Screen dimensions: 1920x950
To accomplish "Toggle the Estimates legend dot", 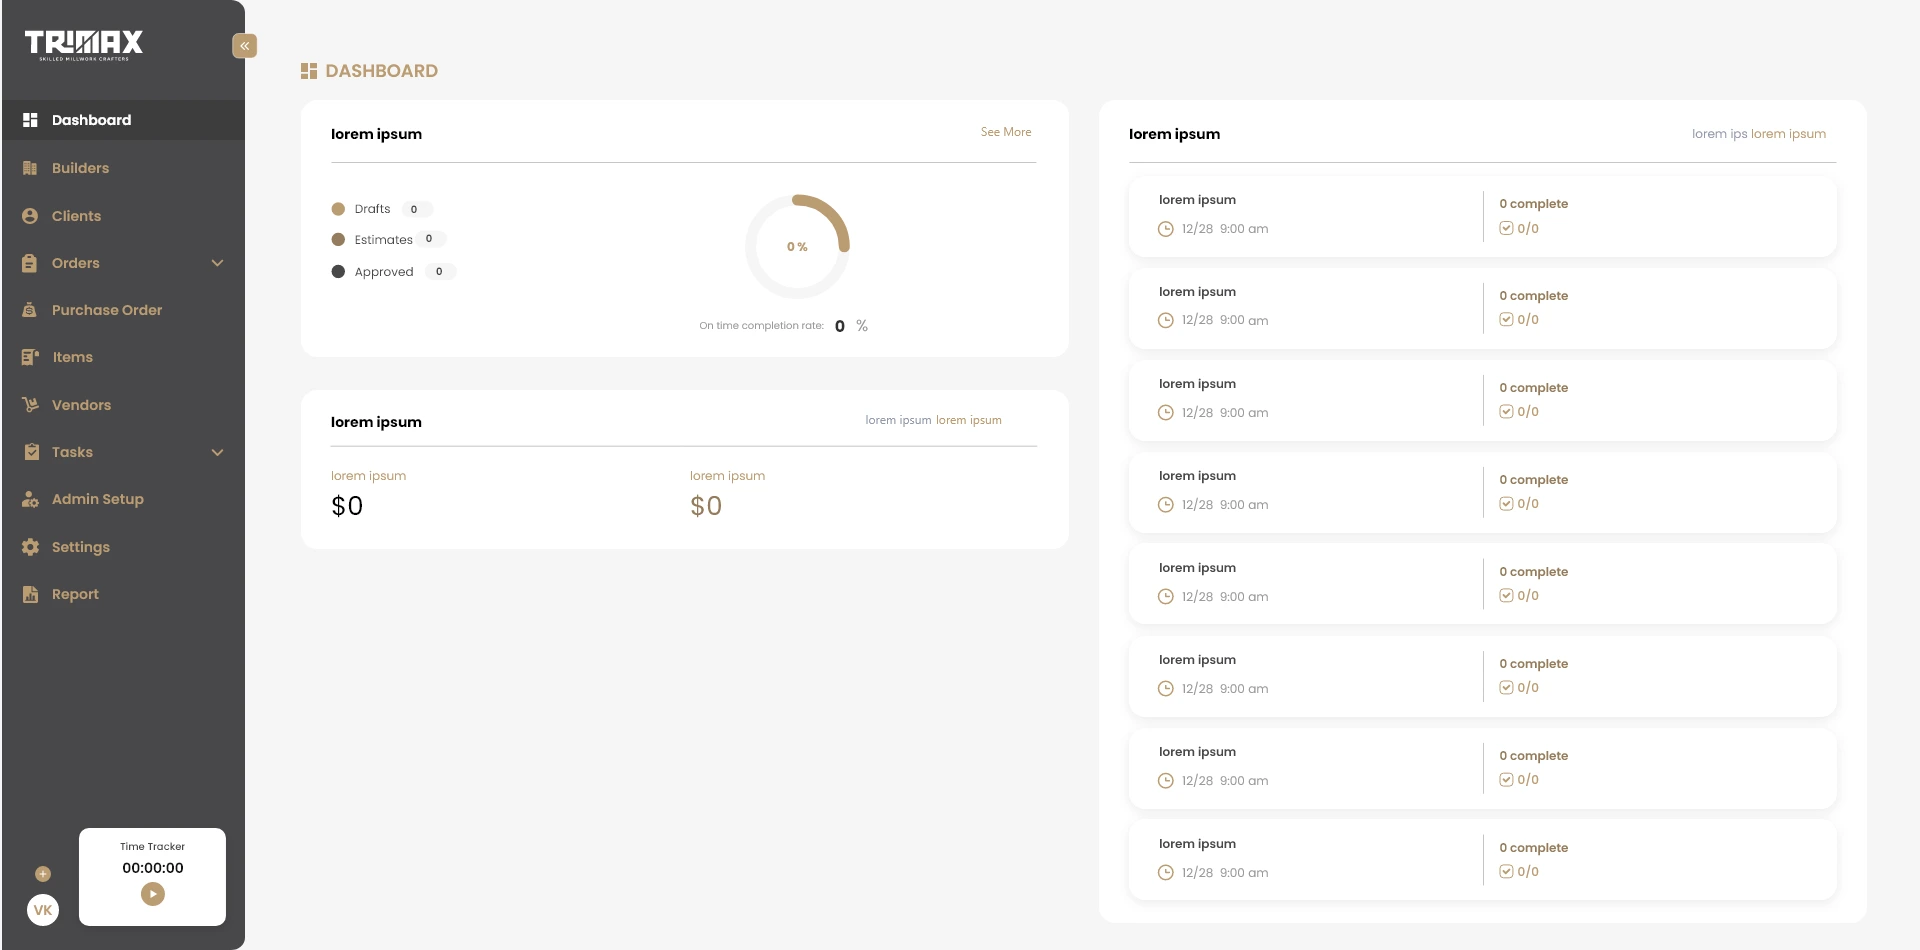I will pos(338,240).
